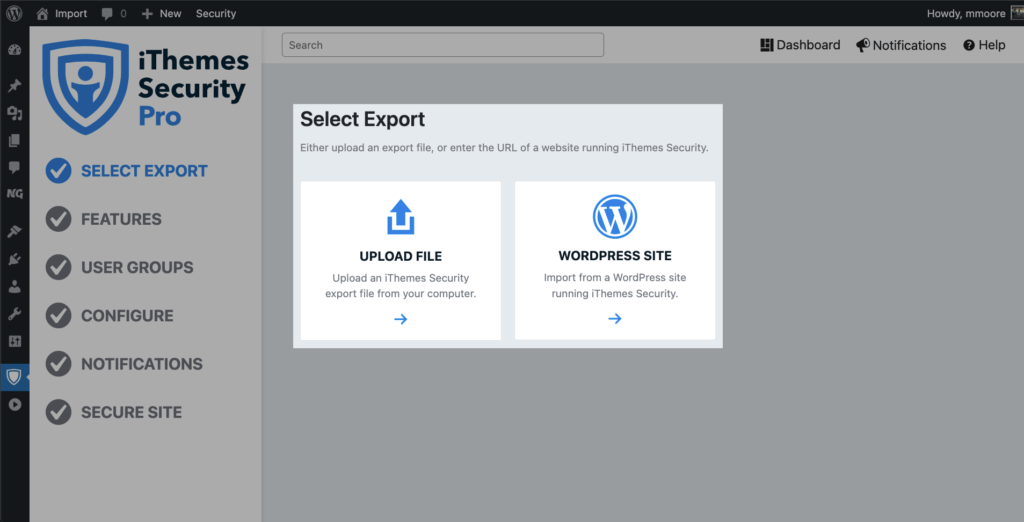
Task: Open Tools via the wrench icon
Action: [x=14, y=314]
